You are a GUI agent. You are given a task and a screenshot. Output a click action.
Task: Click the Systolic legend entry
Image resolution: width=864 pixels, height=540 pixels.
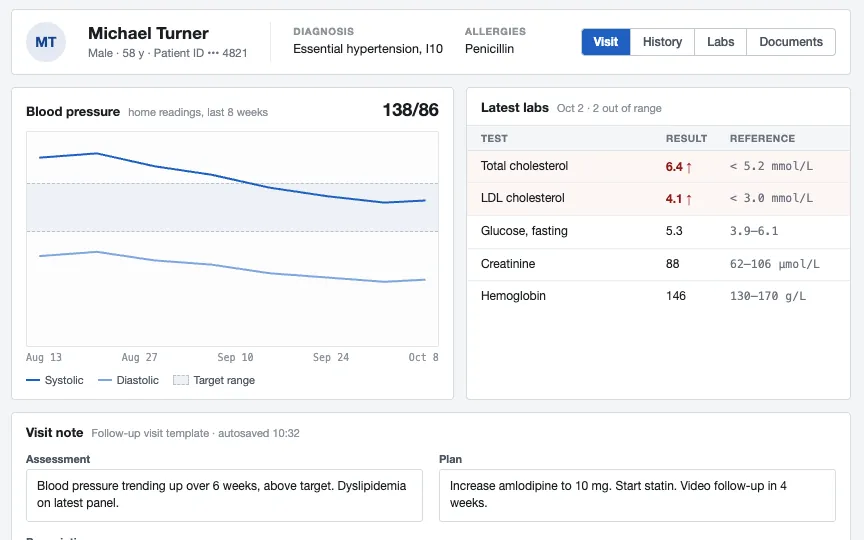(55, 380)
